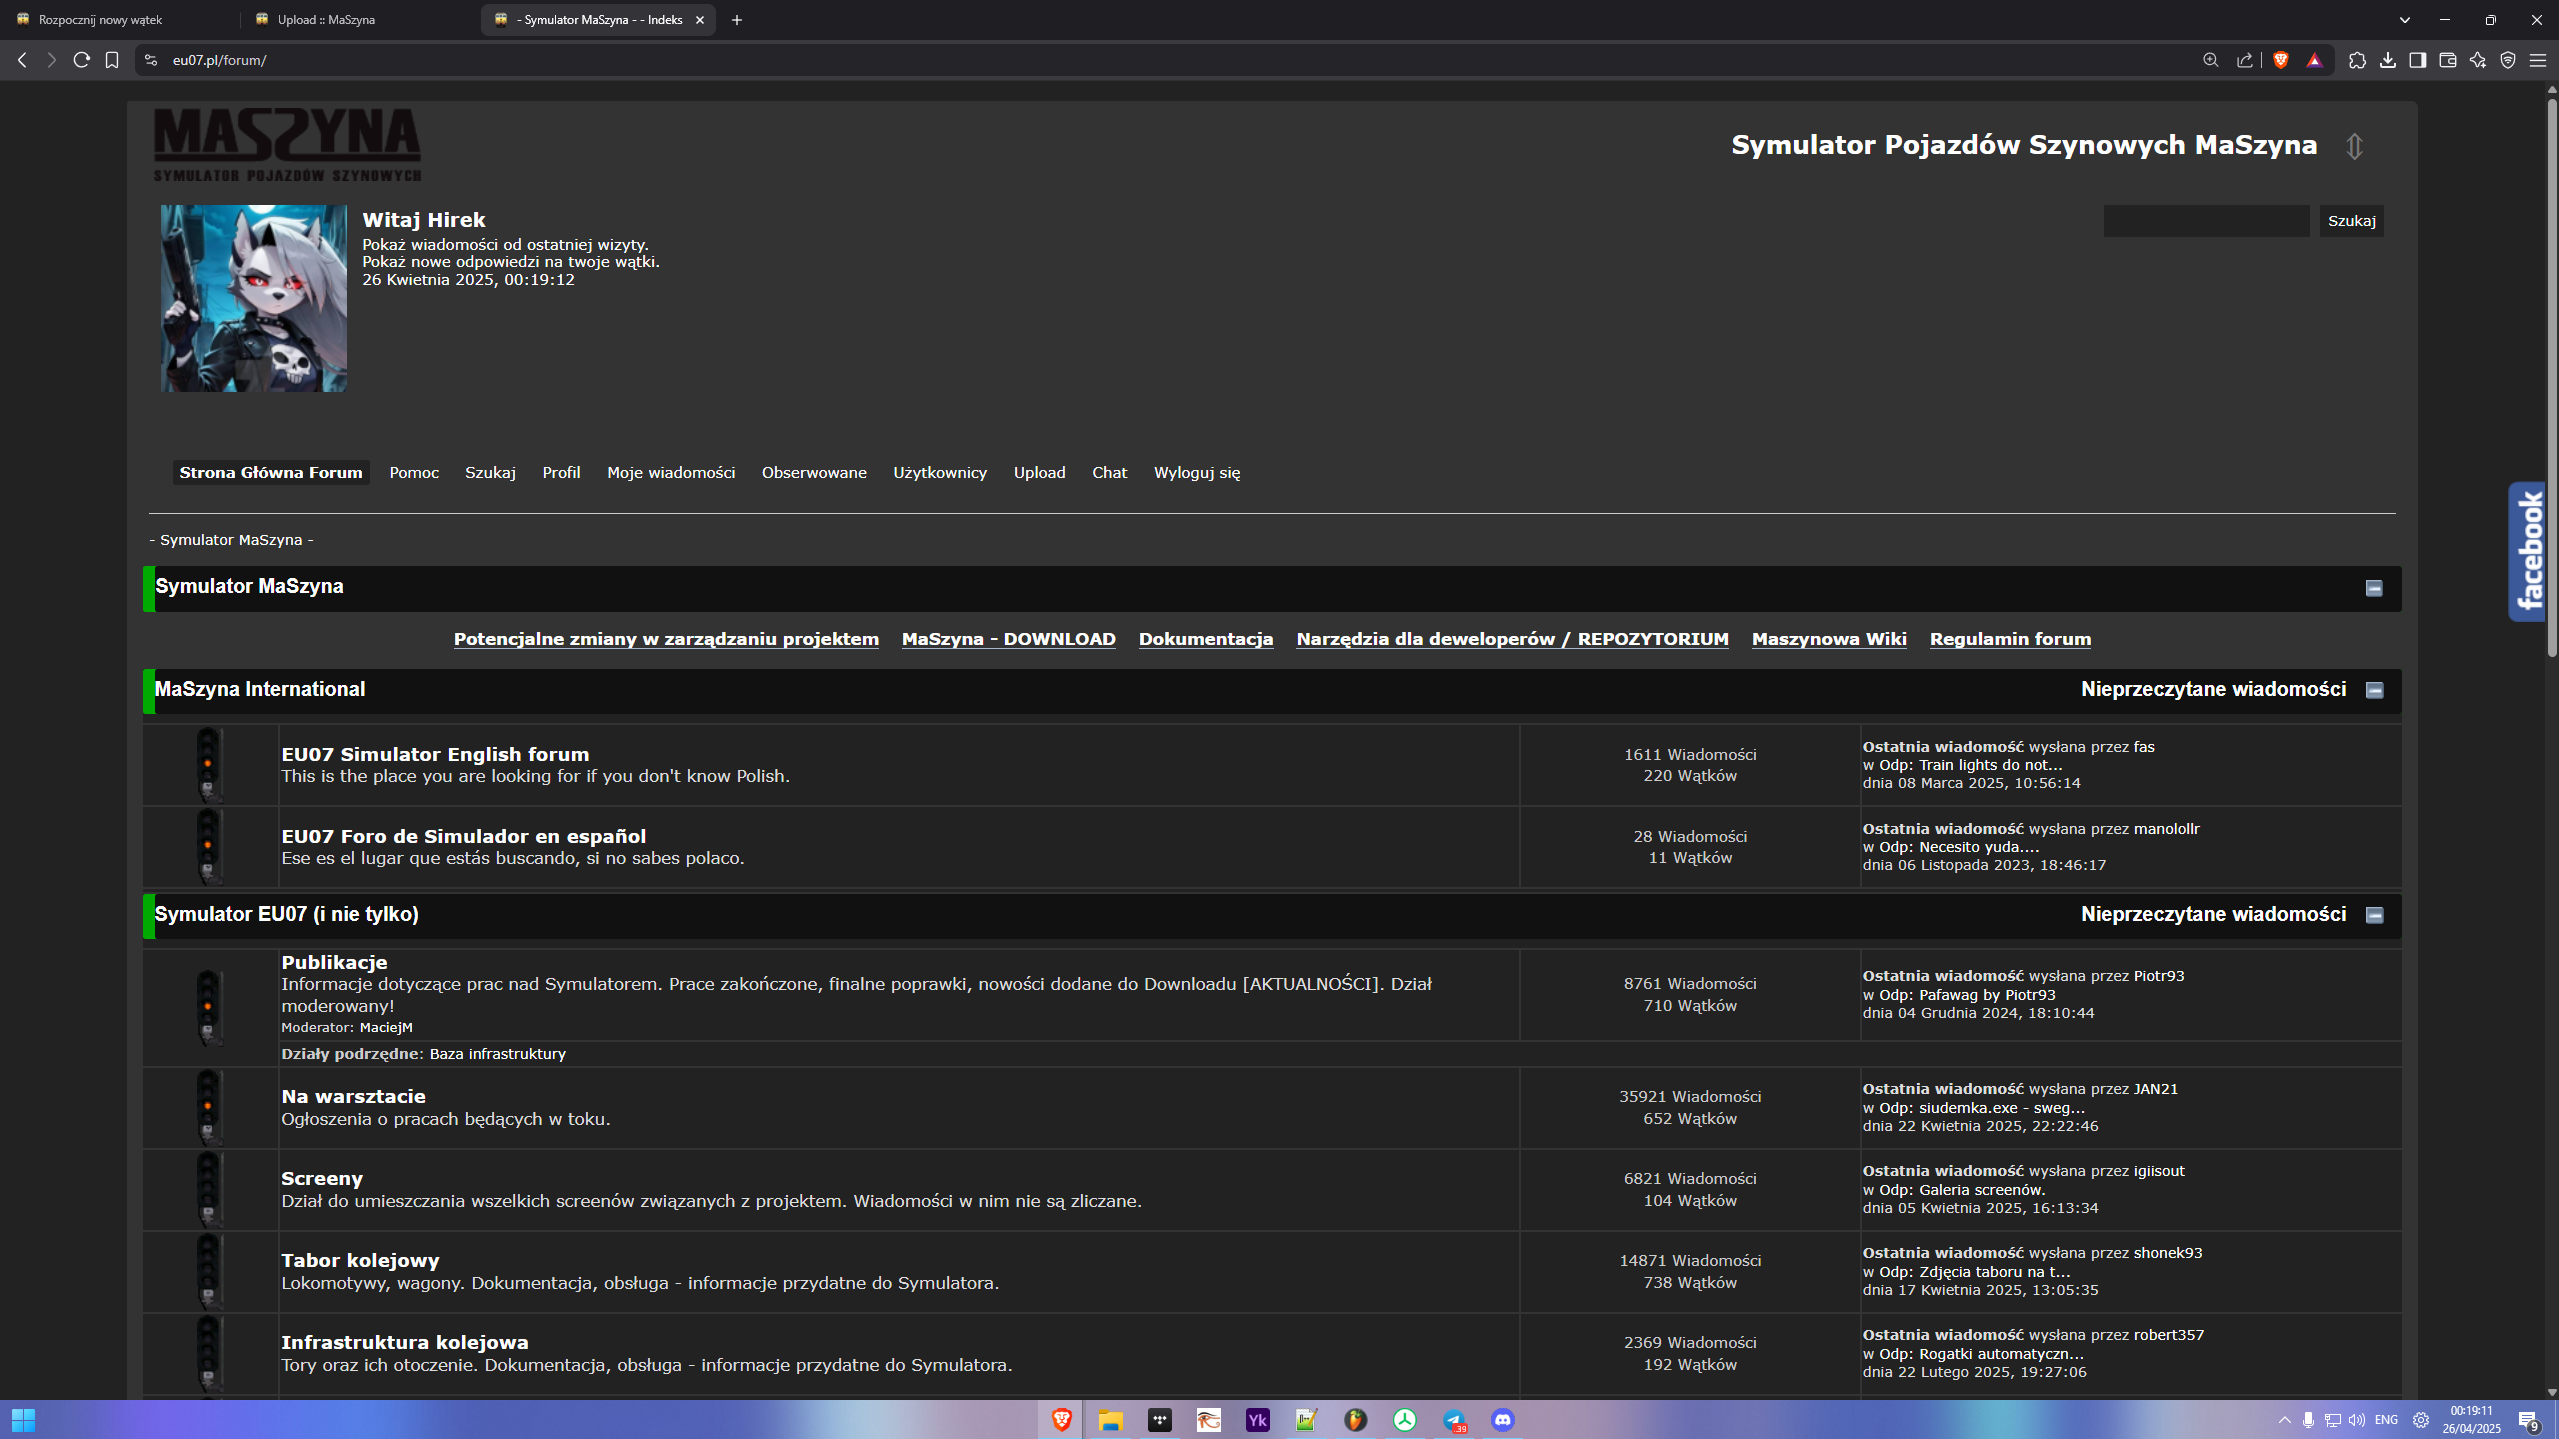Open File Explorer from the taskbar

click(x=1110, y=1419)
